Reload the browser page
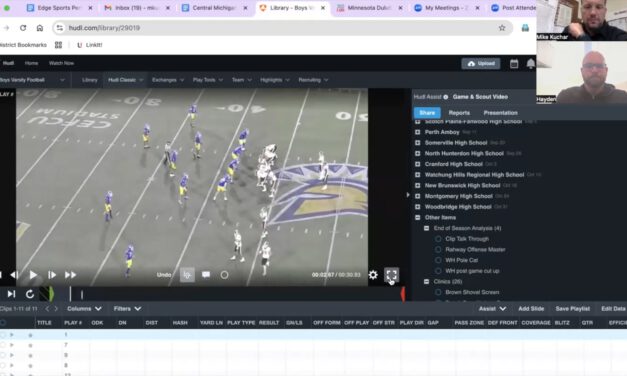This screenshot has height=376, width=627. click(23, 28)
